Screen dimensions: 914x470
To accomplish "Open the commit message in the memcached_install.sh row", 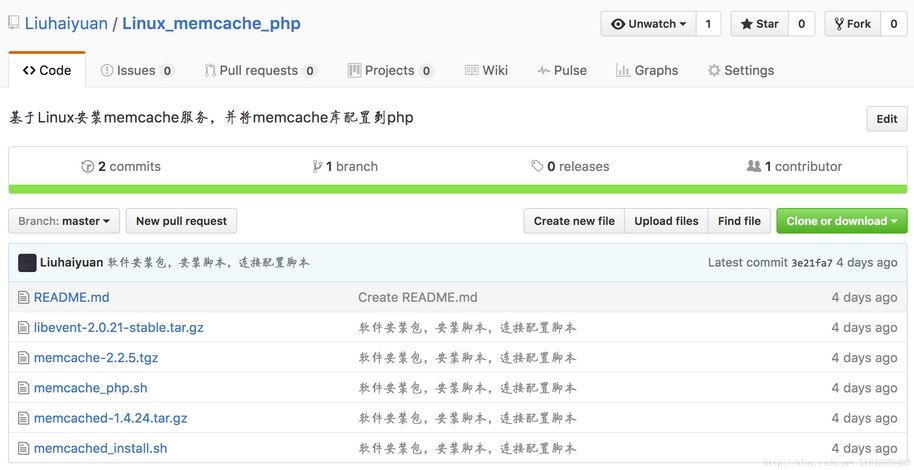I will [x=467, y=449].
